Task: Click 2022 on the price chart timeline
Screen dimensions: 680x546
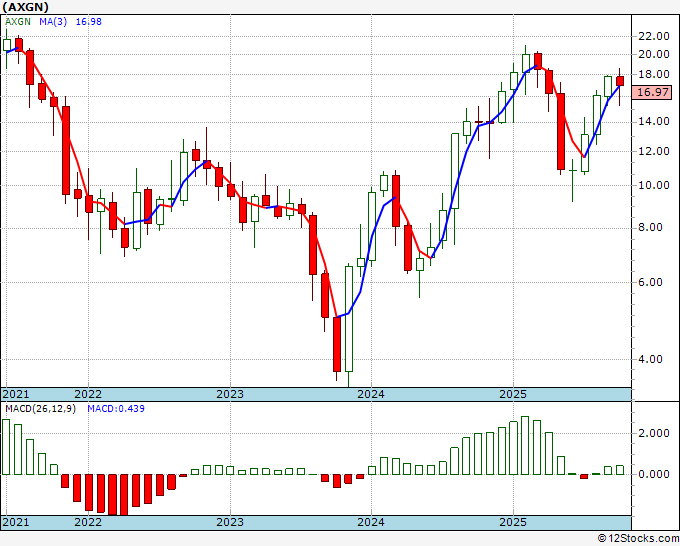Action: pyautogui.click(x=88, y=394)
